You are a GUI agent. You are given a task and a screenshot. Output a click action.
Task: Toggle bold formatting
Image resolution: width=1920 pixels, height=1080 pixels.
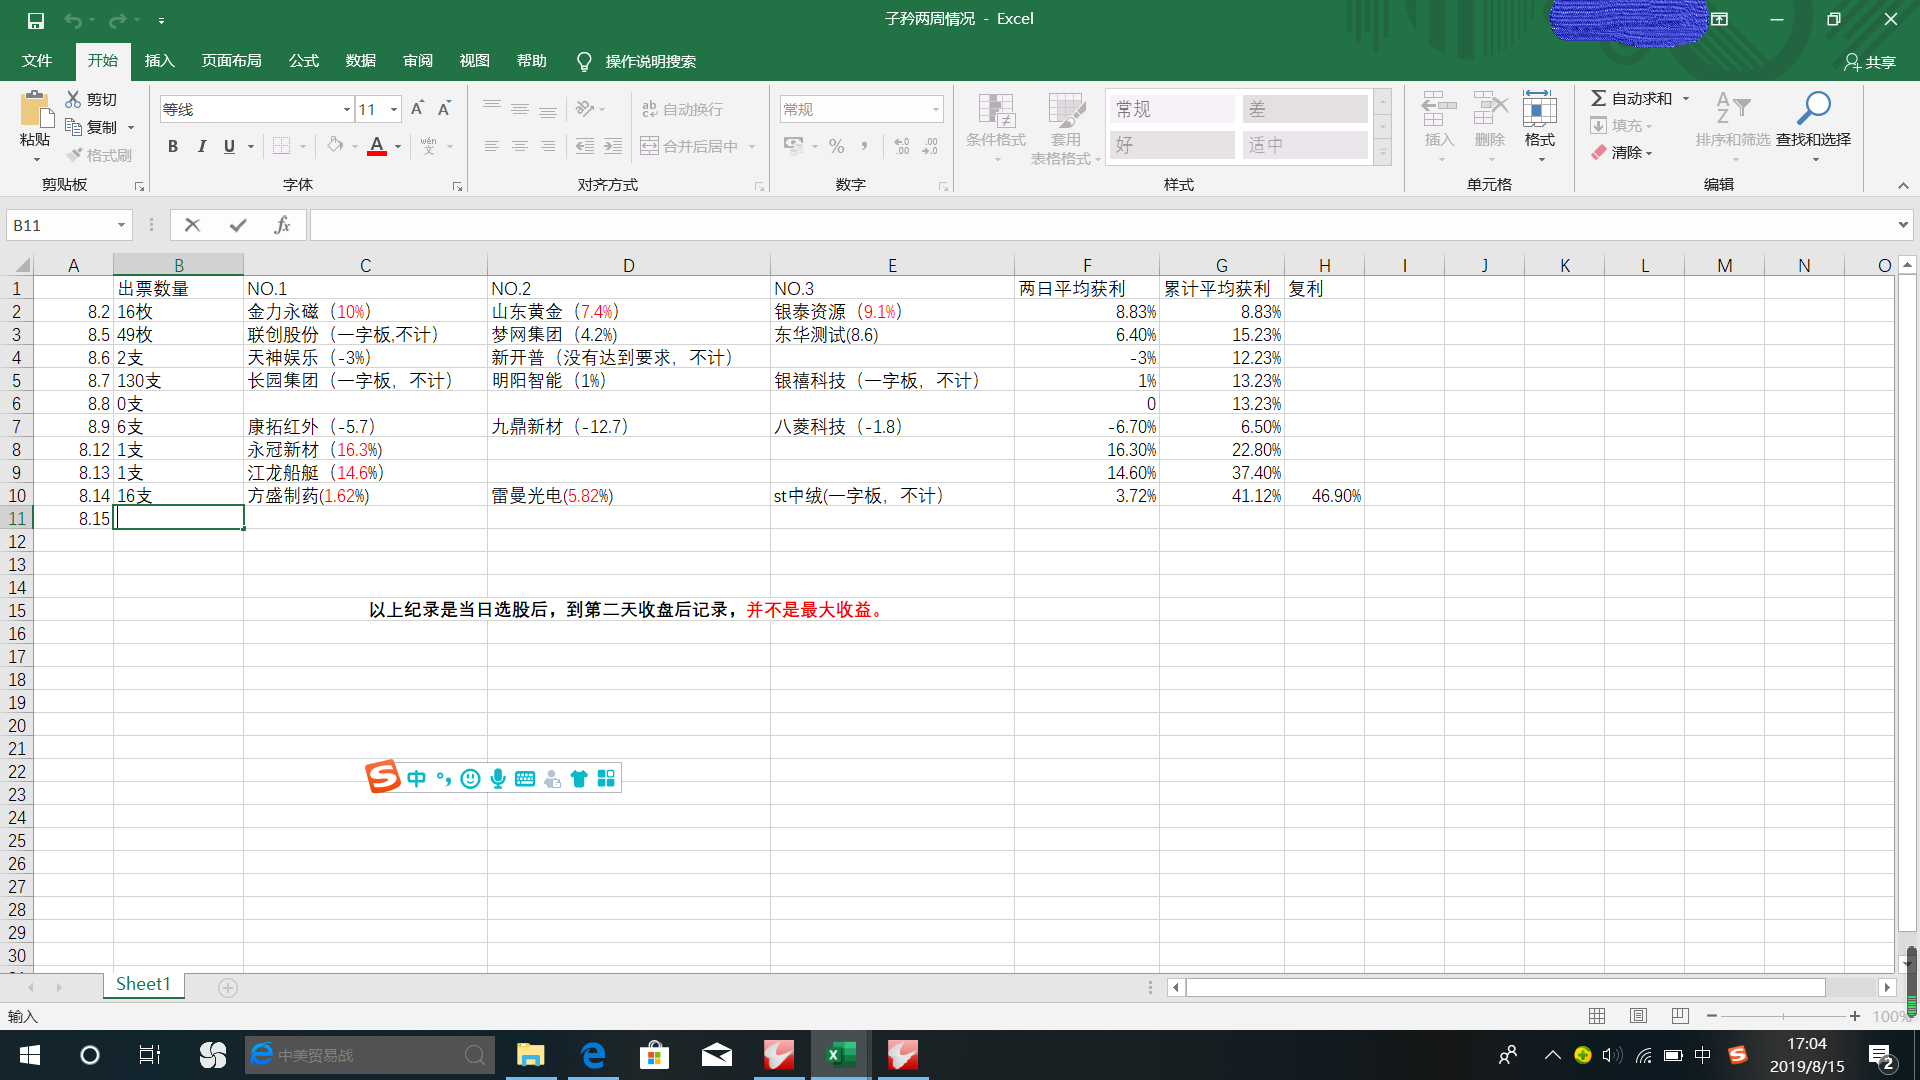click(x=173, y=146)
